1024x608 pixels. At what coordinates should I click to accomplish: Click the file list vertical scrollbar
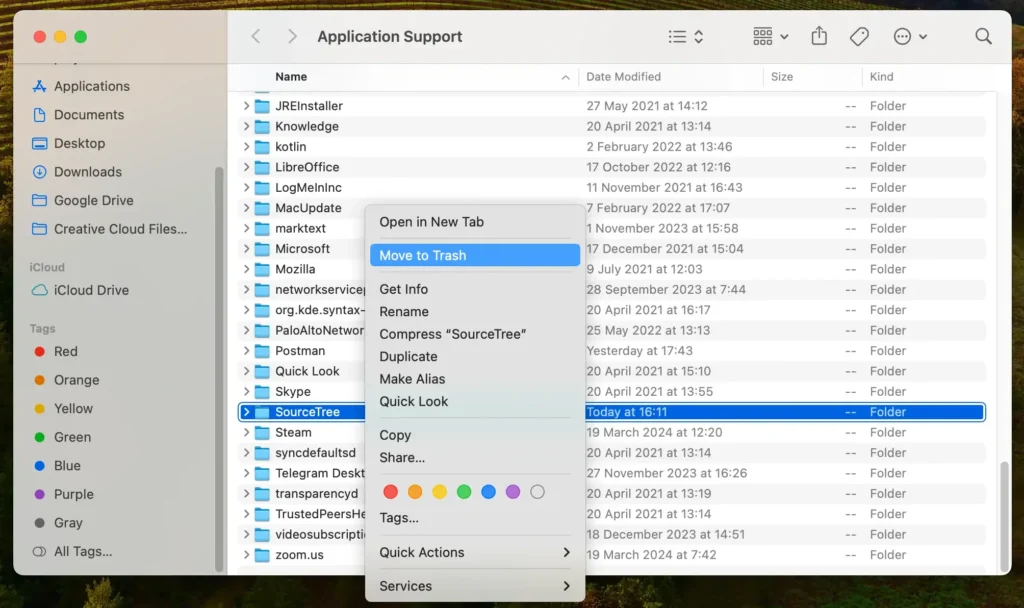tap(1004, 516)
